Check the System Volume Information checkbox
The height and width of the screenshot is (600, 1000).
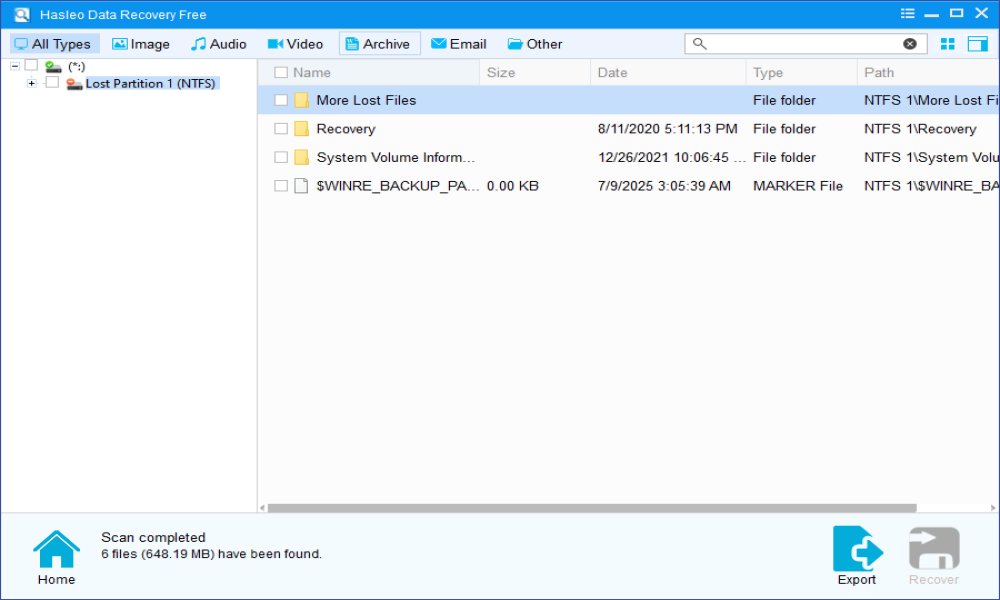(x=281, y=157)
